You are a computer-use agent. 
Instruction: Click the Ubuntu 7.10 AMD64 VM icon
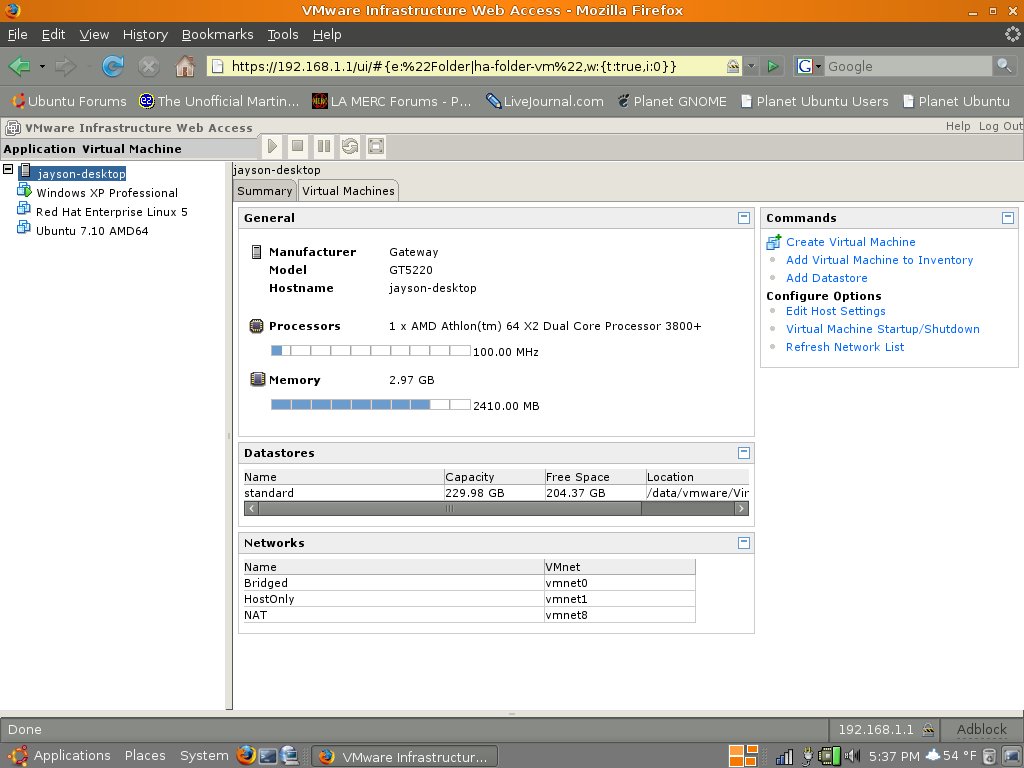24,228
